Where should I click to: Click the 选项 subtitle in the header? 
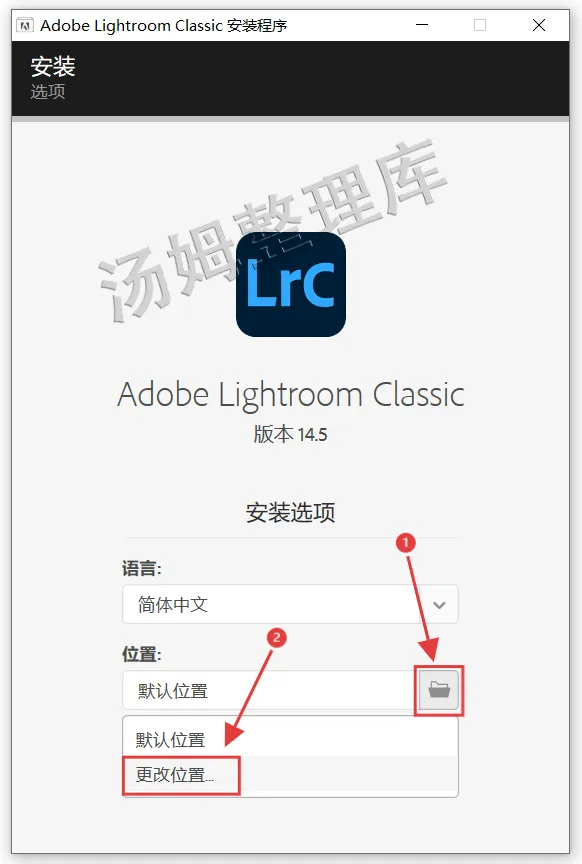click(x=48, y=91)
